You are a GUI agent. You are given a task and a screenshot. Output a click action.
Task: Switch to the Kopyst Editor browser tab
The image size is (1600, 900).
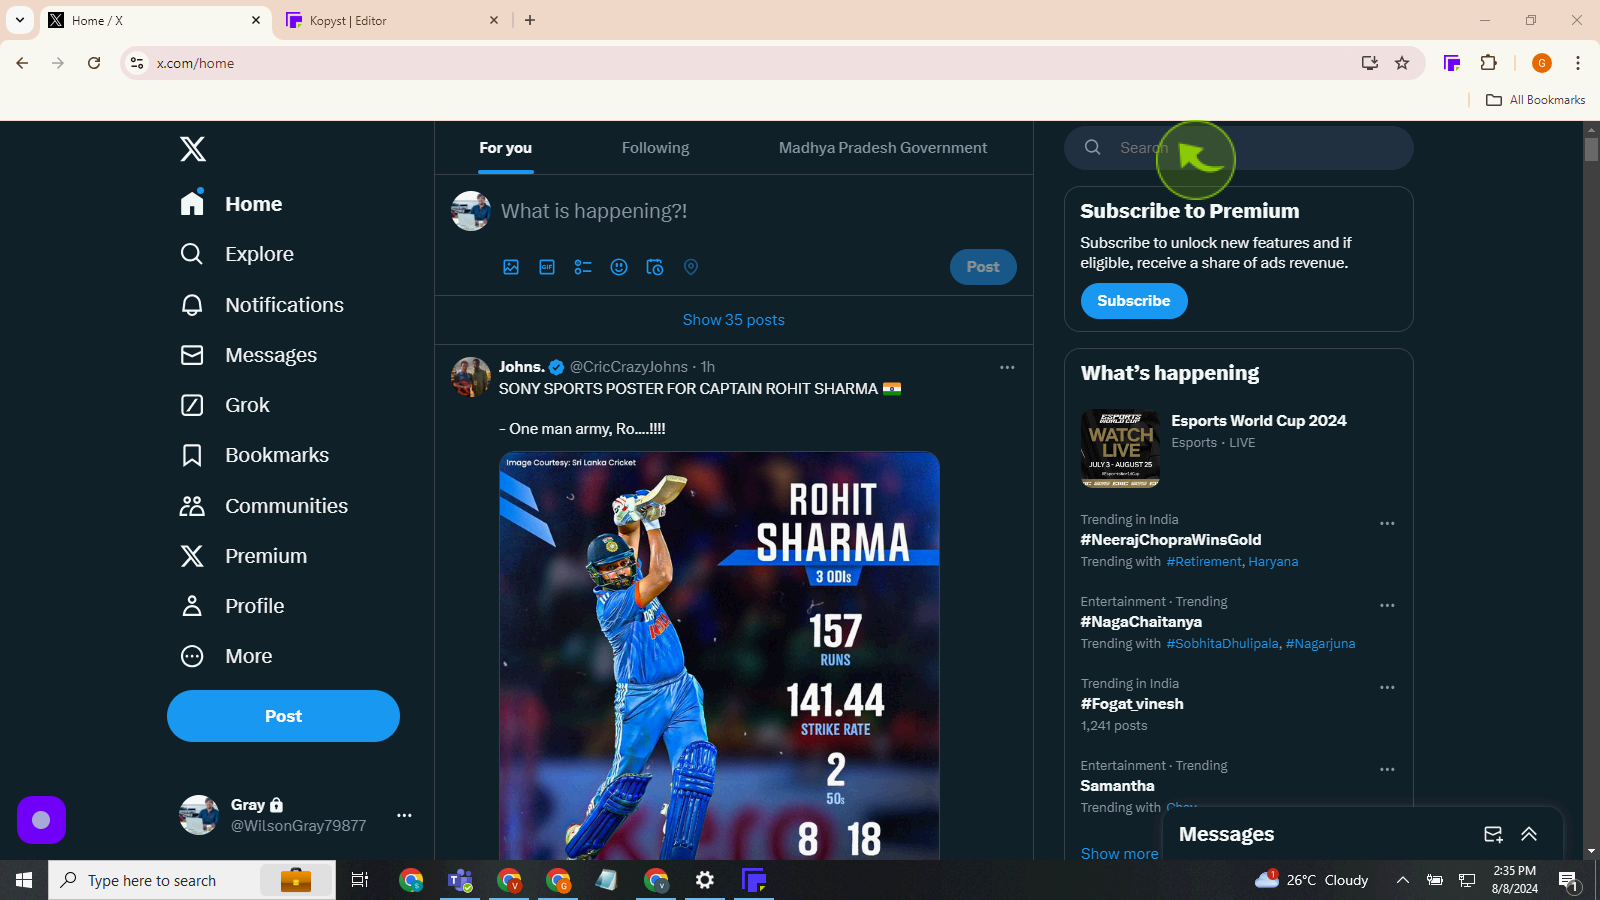click(x=392, y=20)
